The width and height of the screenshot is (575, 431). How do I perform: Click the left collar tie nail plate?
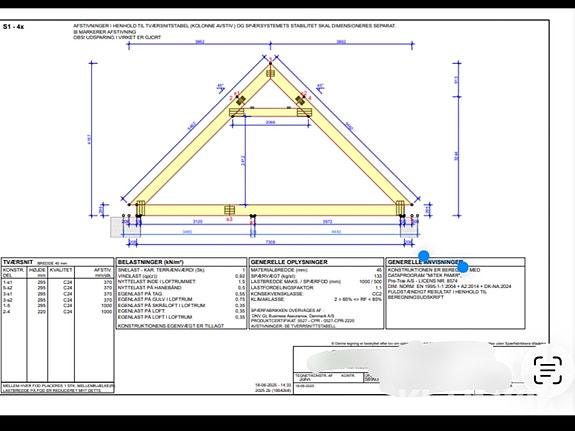(237, 112)
